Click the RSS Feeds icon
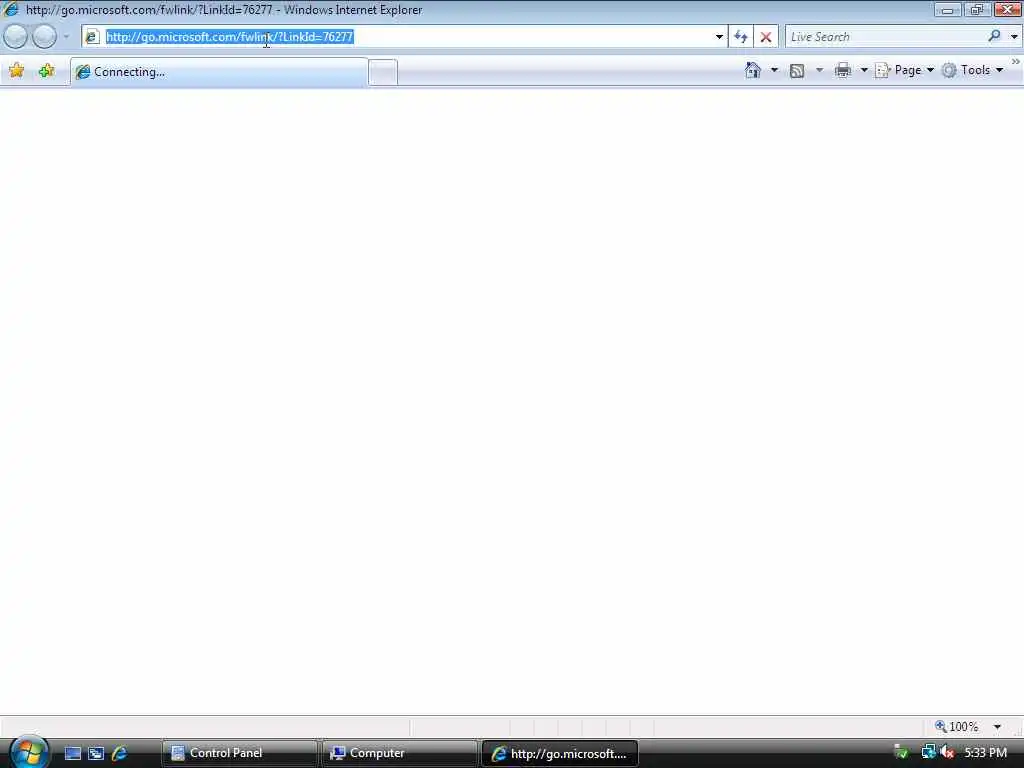This screenshot has width=1024, height=768. pos(797,71)
